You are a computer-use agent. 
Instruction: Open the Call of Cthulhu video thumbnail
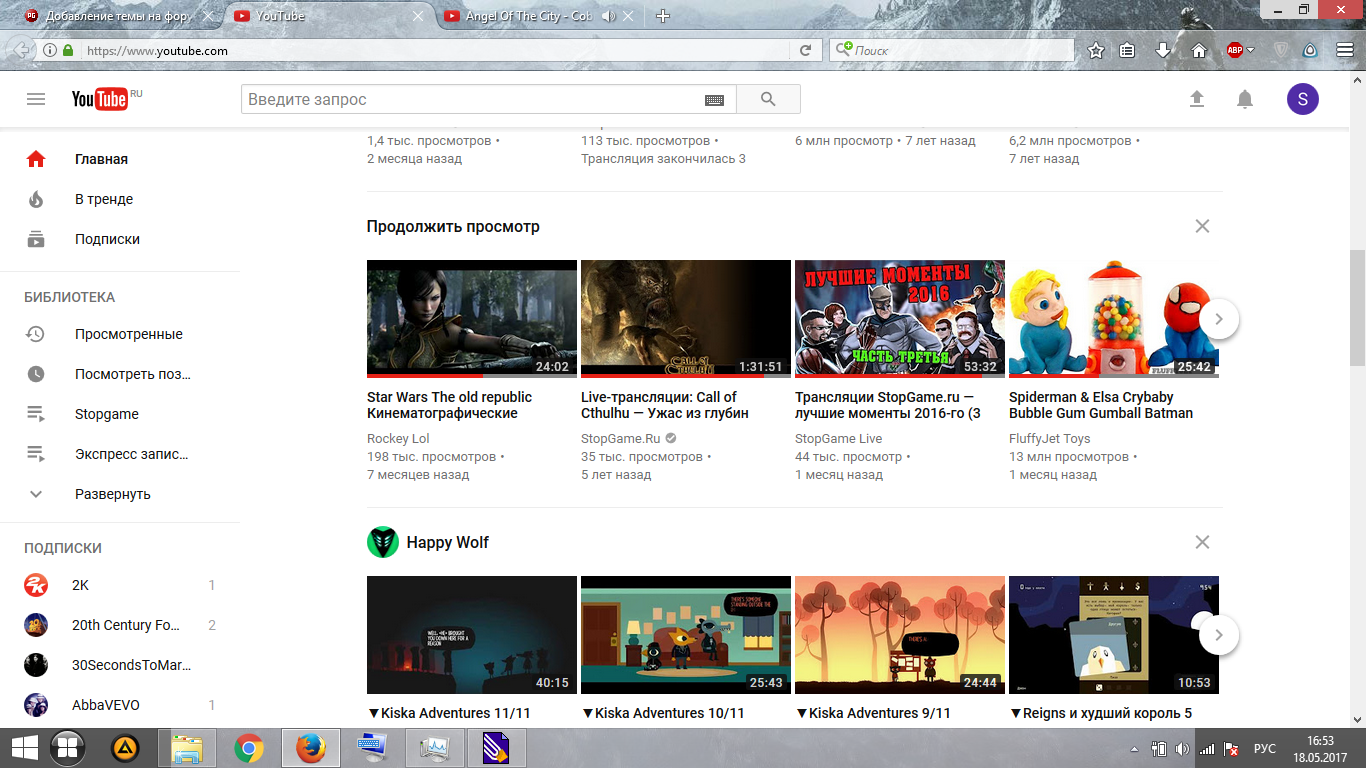686,319
